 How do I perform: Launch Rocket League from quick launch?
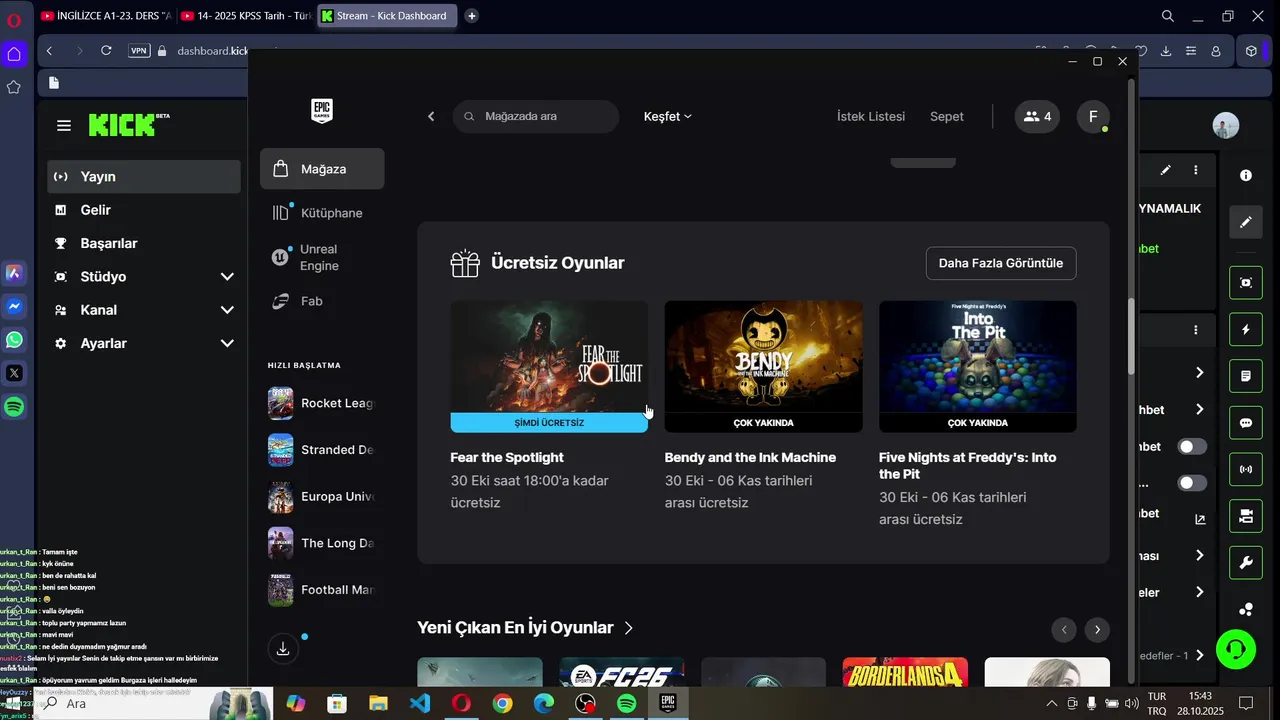(x=322, y=403)
